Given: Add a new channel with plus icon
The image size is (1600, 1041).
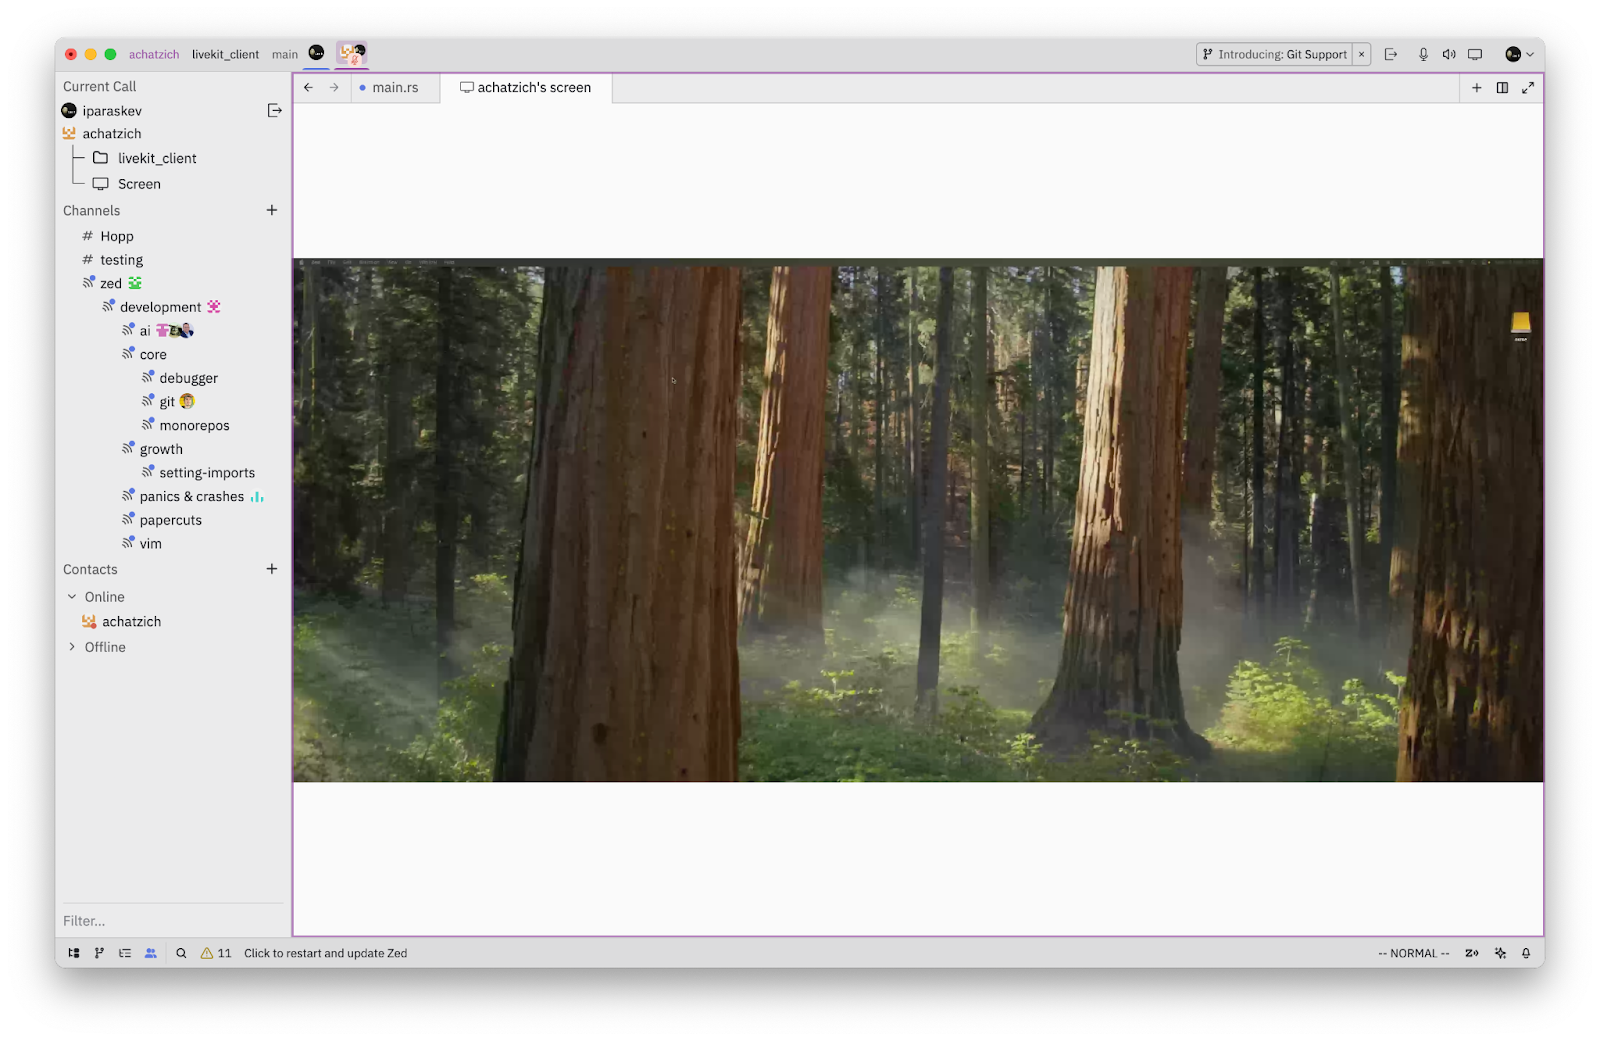Looking at the screenshot, I should (x=271, y=210).
